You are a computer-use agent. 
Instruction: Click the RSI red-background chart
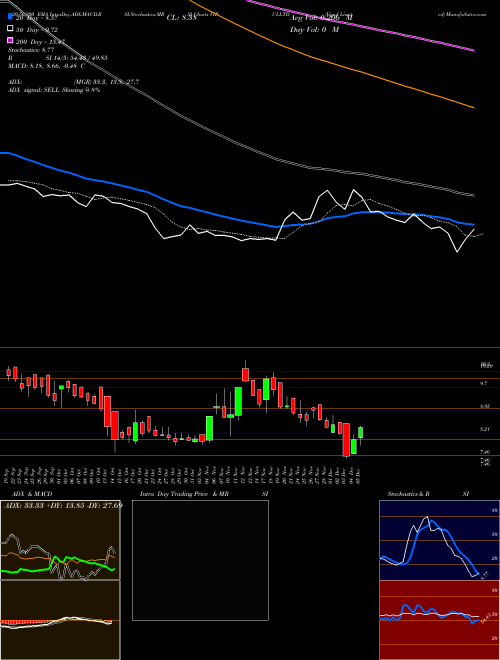(x=439, y=620)
